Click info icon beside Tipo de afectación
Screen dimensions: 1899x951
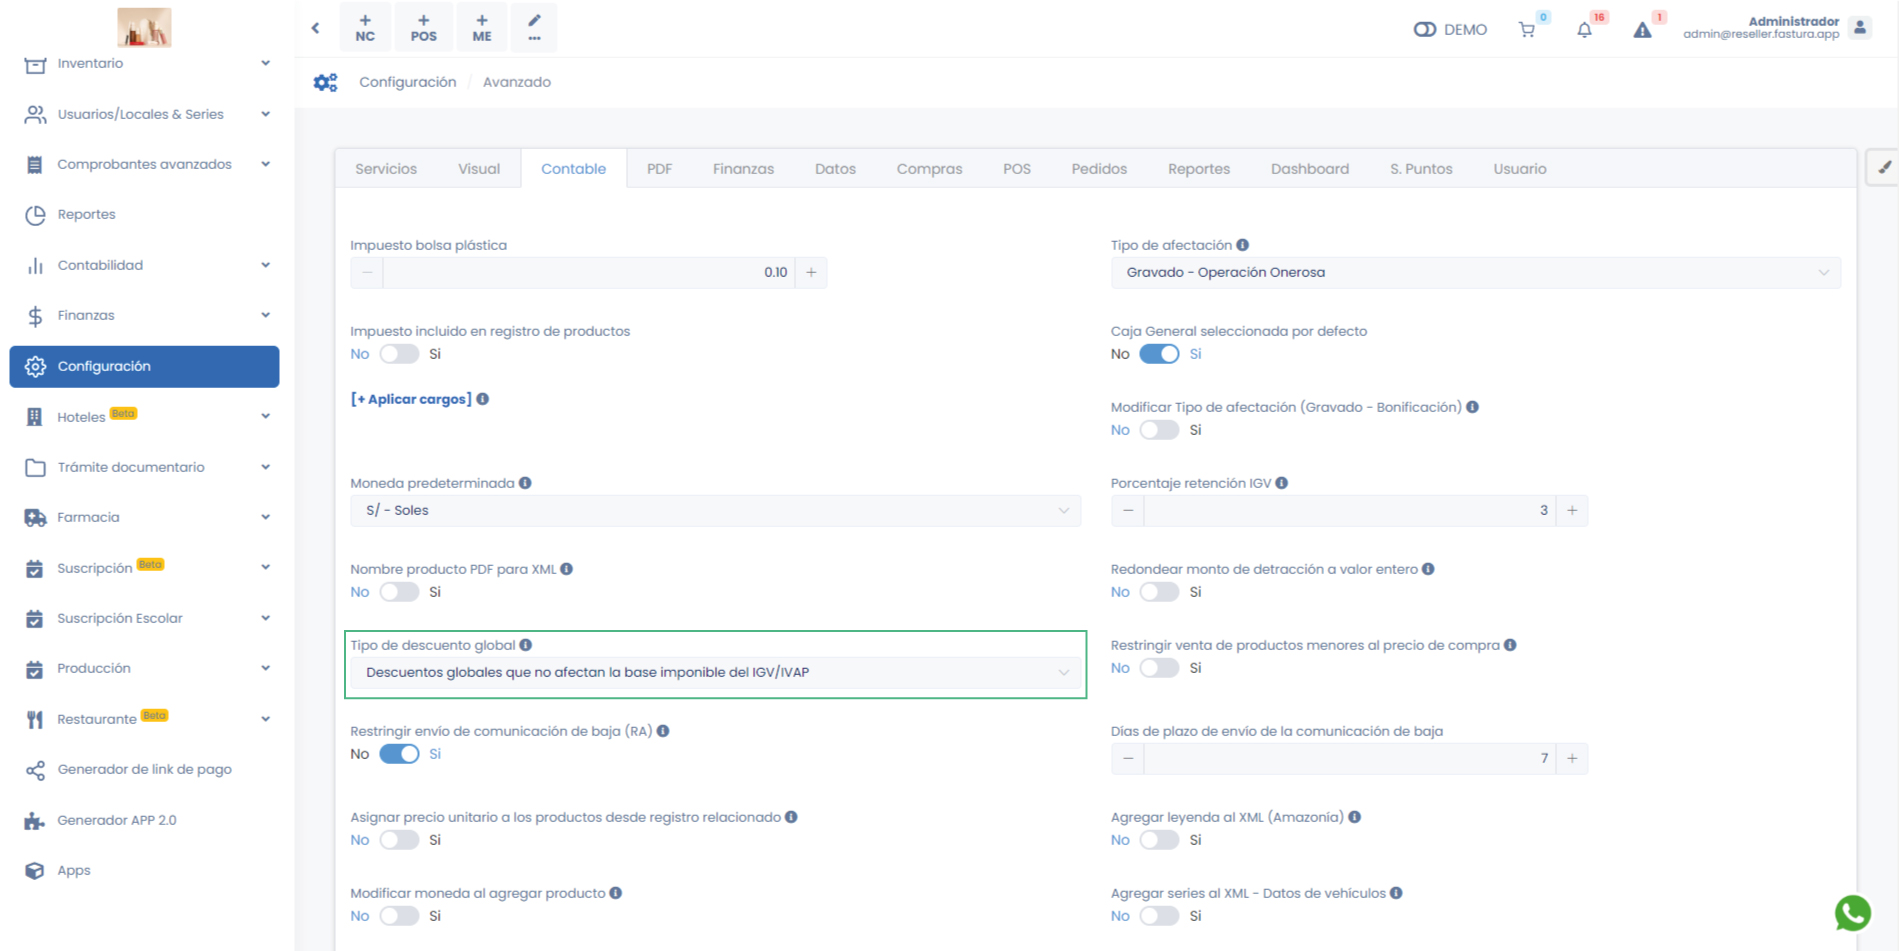[1242, 245]
